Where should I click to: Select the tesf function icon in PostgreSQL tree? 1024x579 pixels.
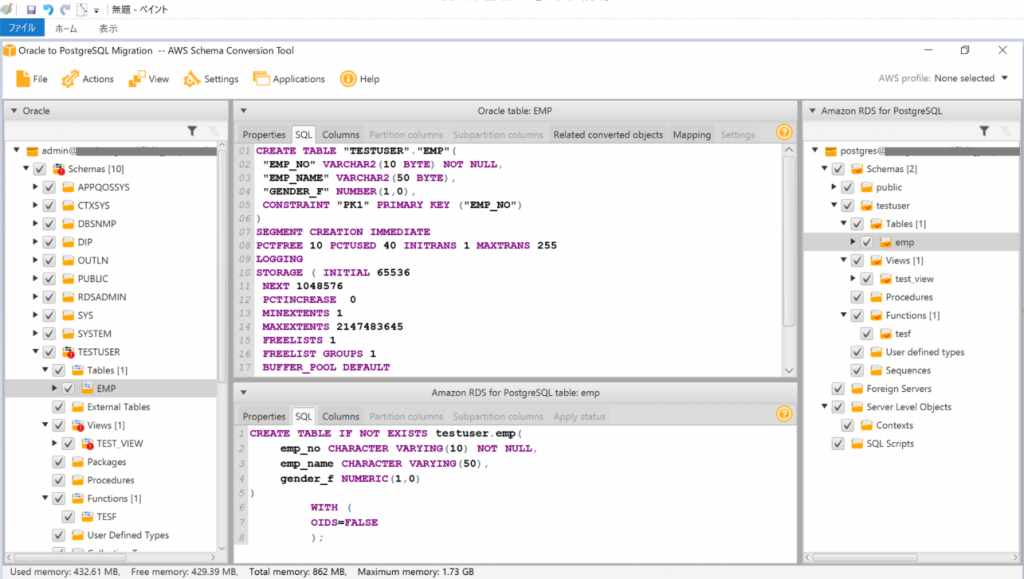886,334
